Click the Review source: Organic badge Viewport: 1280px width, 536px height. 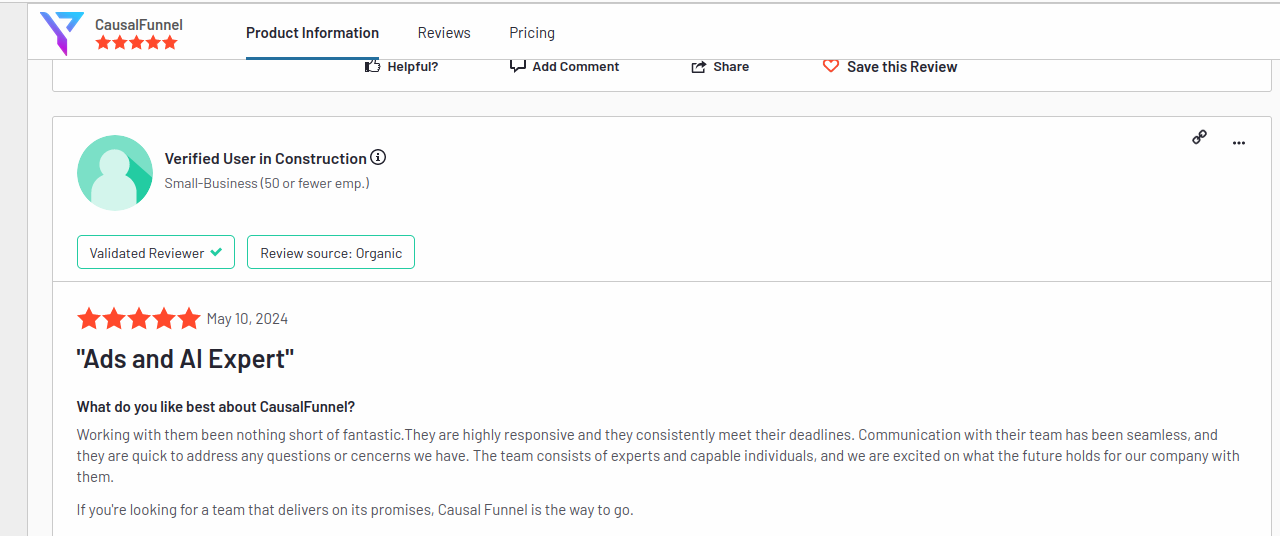click(x=331, y=252)
